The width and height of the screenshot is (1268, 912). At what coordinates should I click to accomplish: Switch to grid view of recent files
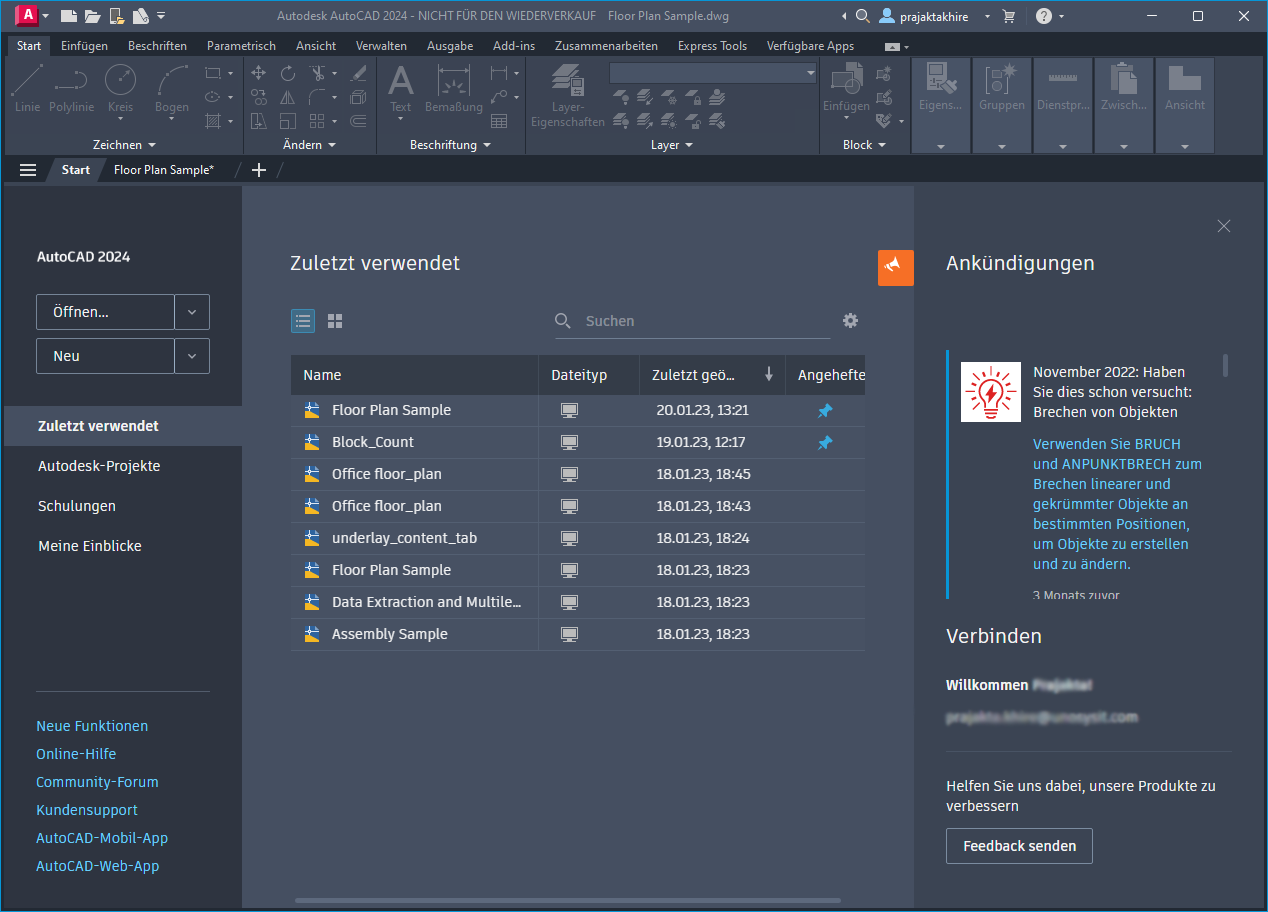pos(335,321)
